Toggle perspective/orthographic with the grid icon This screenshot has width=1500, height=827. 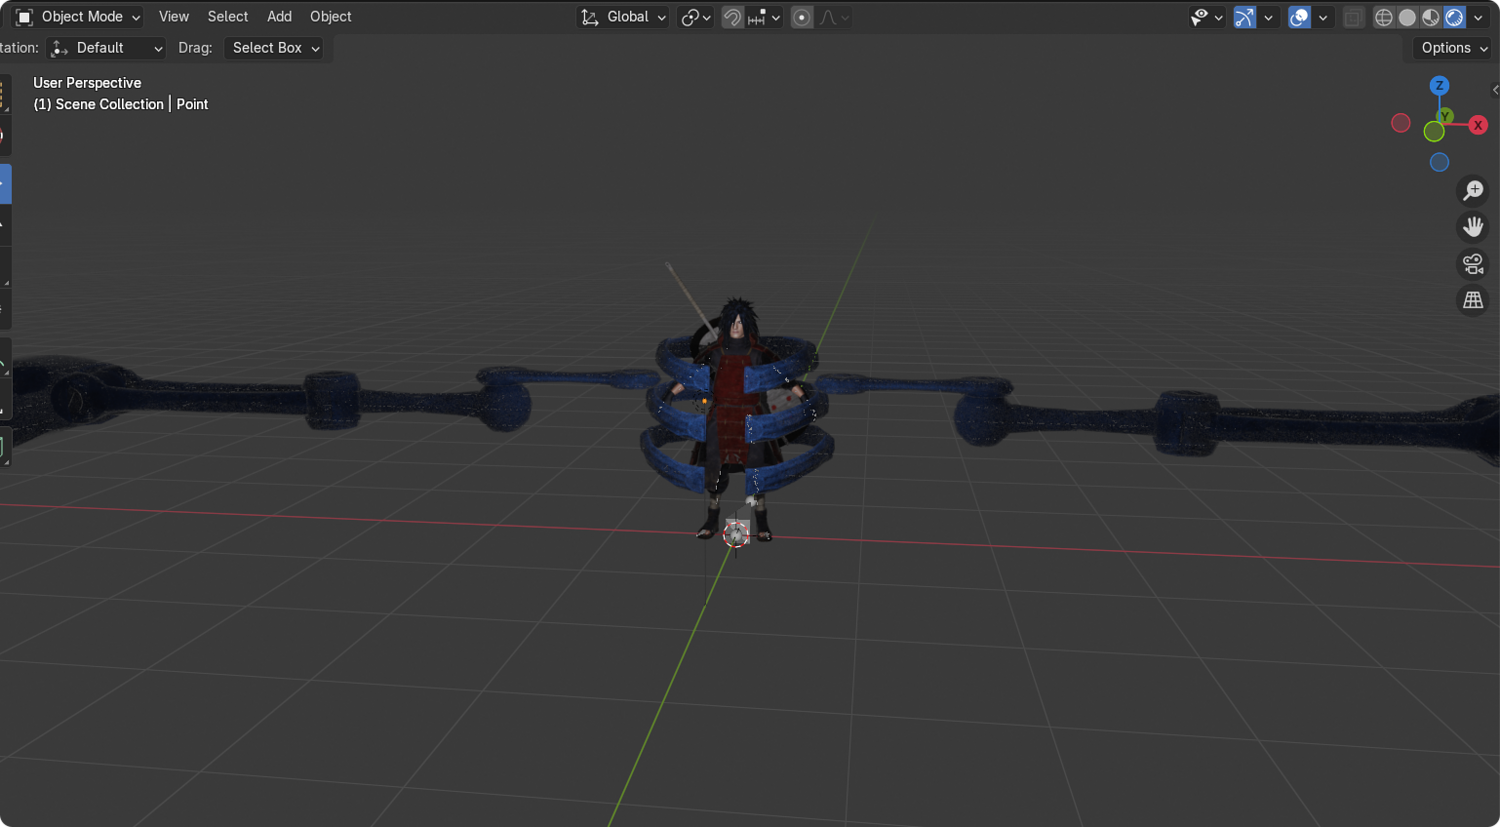[x=1473, y=300]
